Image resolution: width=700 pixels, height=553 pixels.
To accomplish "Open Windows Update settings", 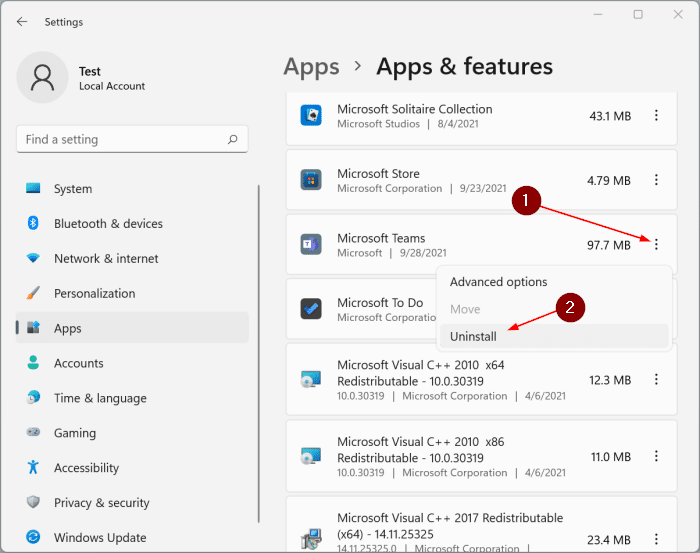I will tap(132, 537).
